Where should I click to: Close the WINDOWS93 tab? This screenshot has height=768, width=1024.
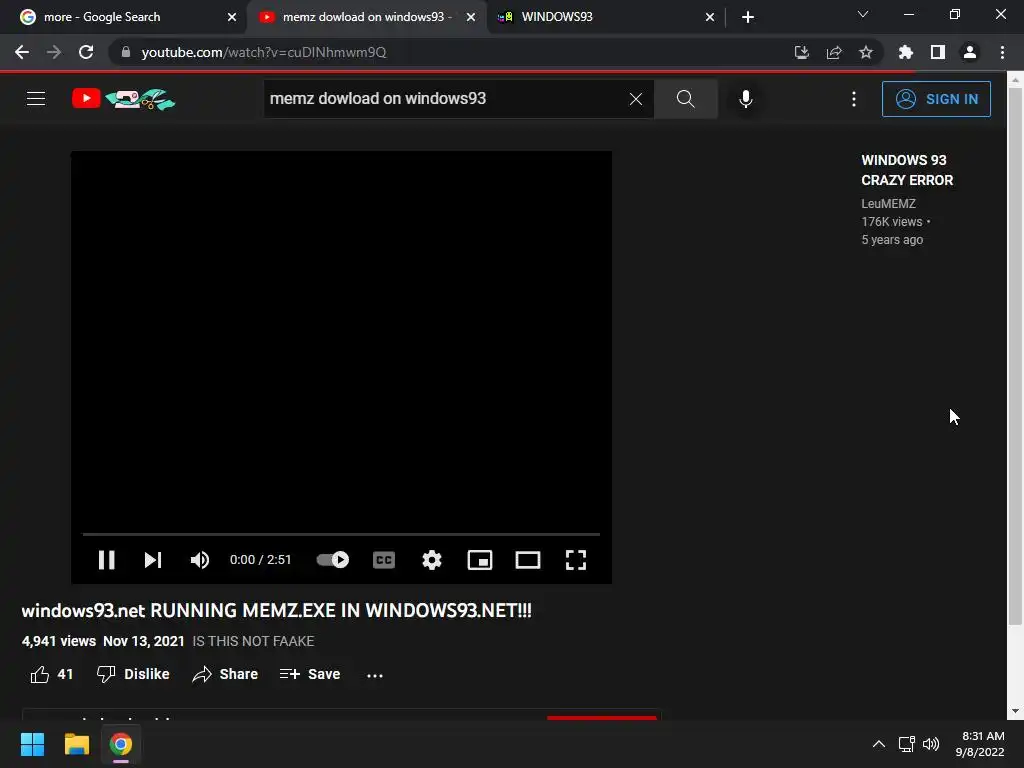tap(710, 17)
